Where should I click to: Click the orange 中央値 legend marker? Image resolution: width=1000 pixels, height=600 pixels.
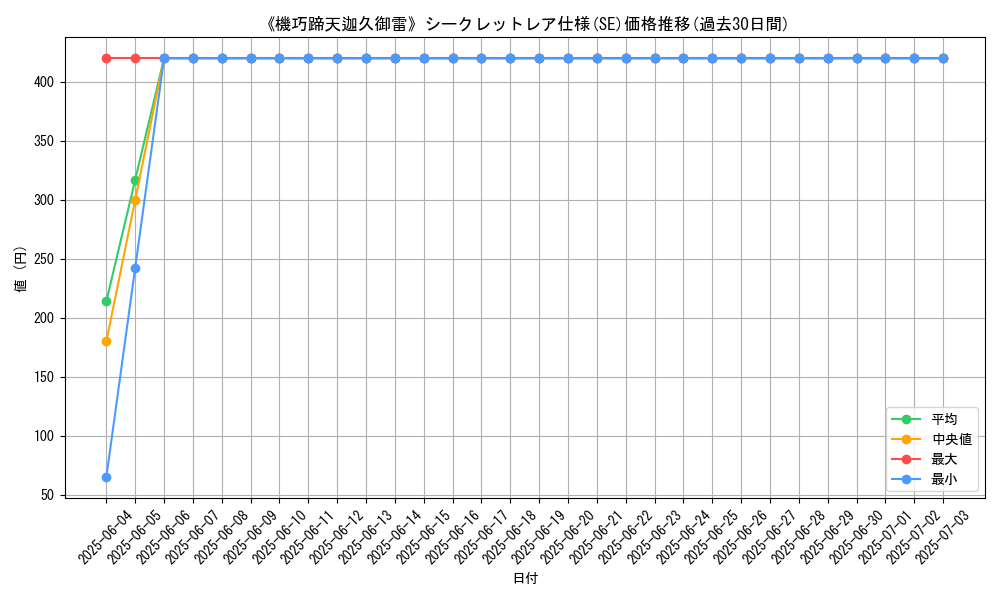click(x=906, y=439)
